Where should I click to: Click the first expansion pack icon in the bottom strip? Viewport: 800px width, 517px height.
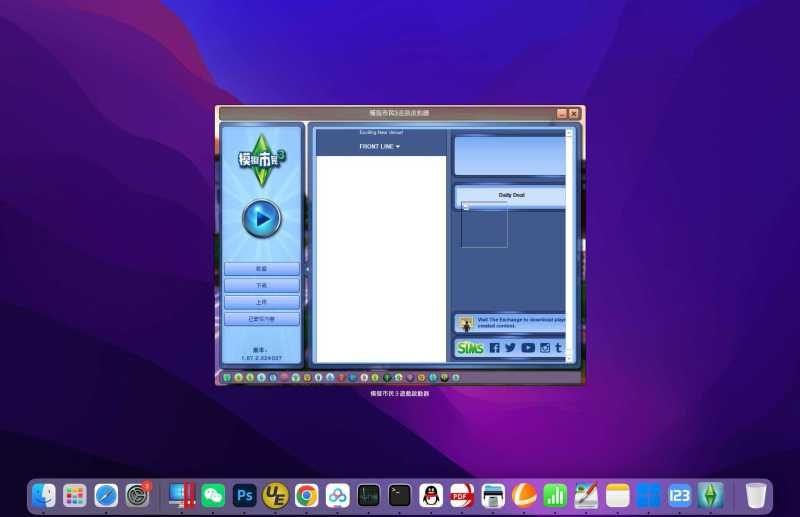click(227, 378)
